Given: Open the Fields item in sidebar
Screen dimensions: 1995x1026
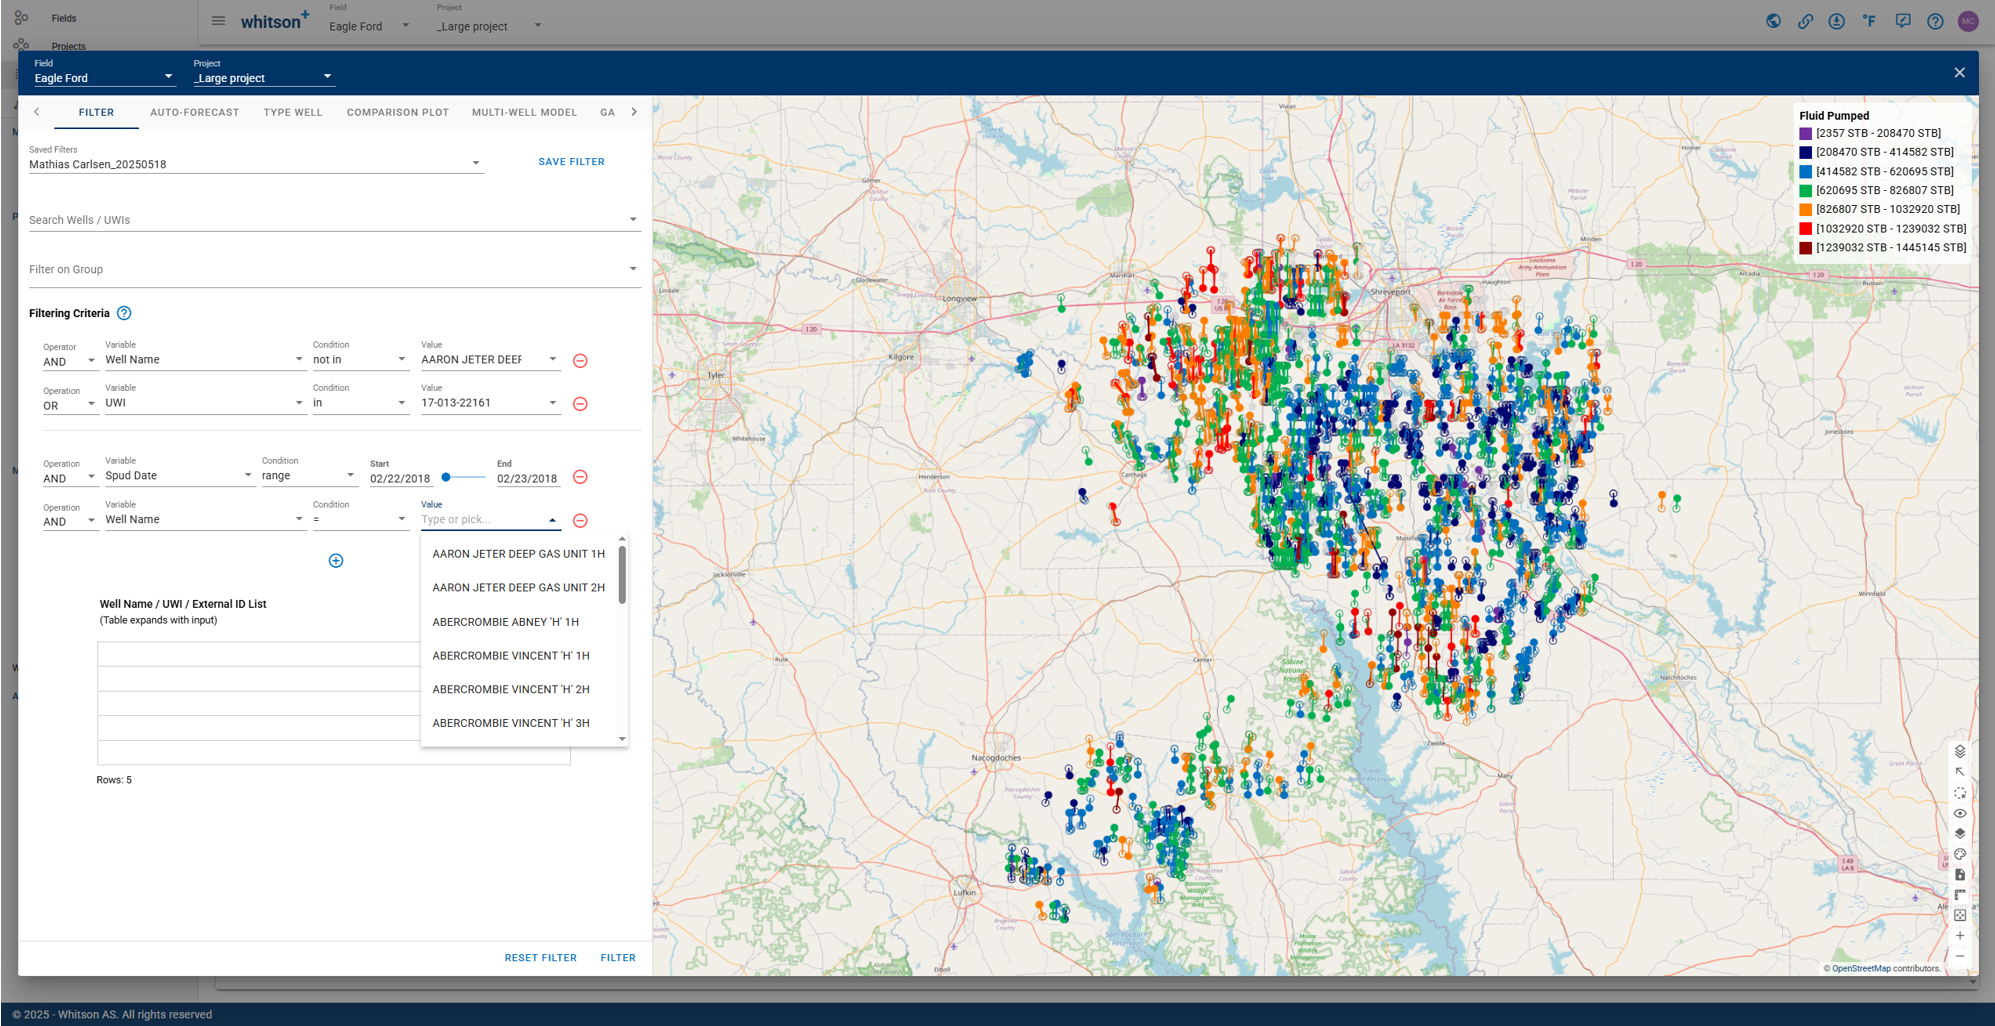Looking at the screenshot, I should point(64,18).
